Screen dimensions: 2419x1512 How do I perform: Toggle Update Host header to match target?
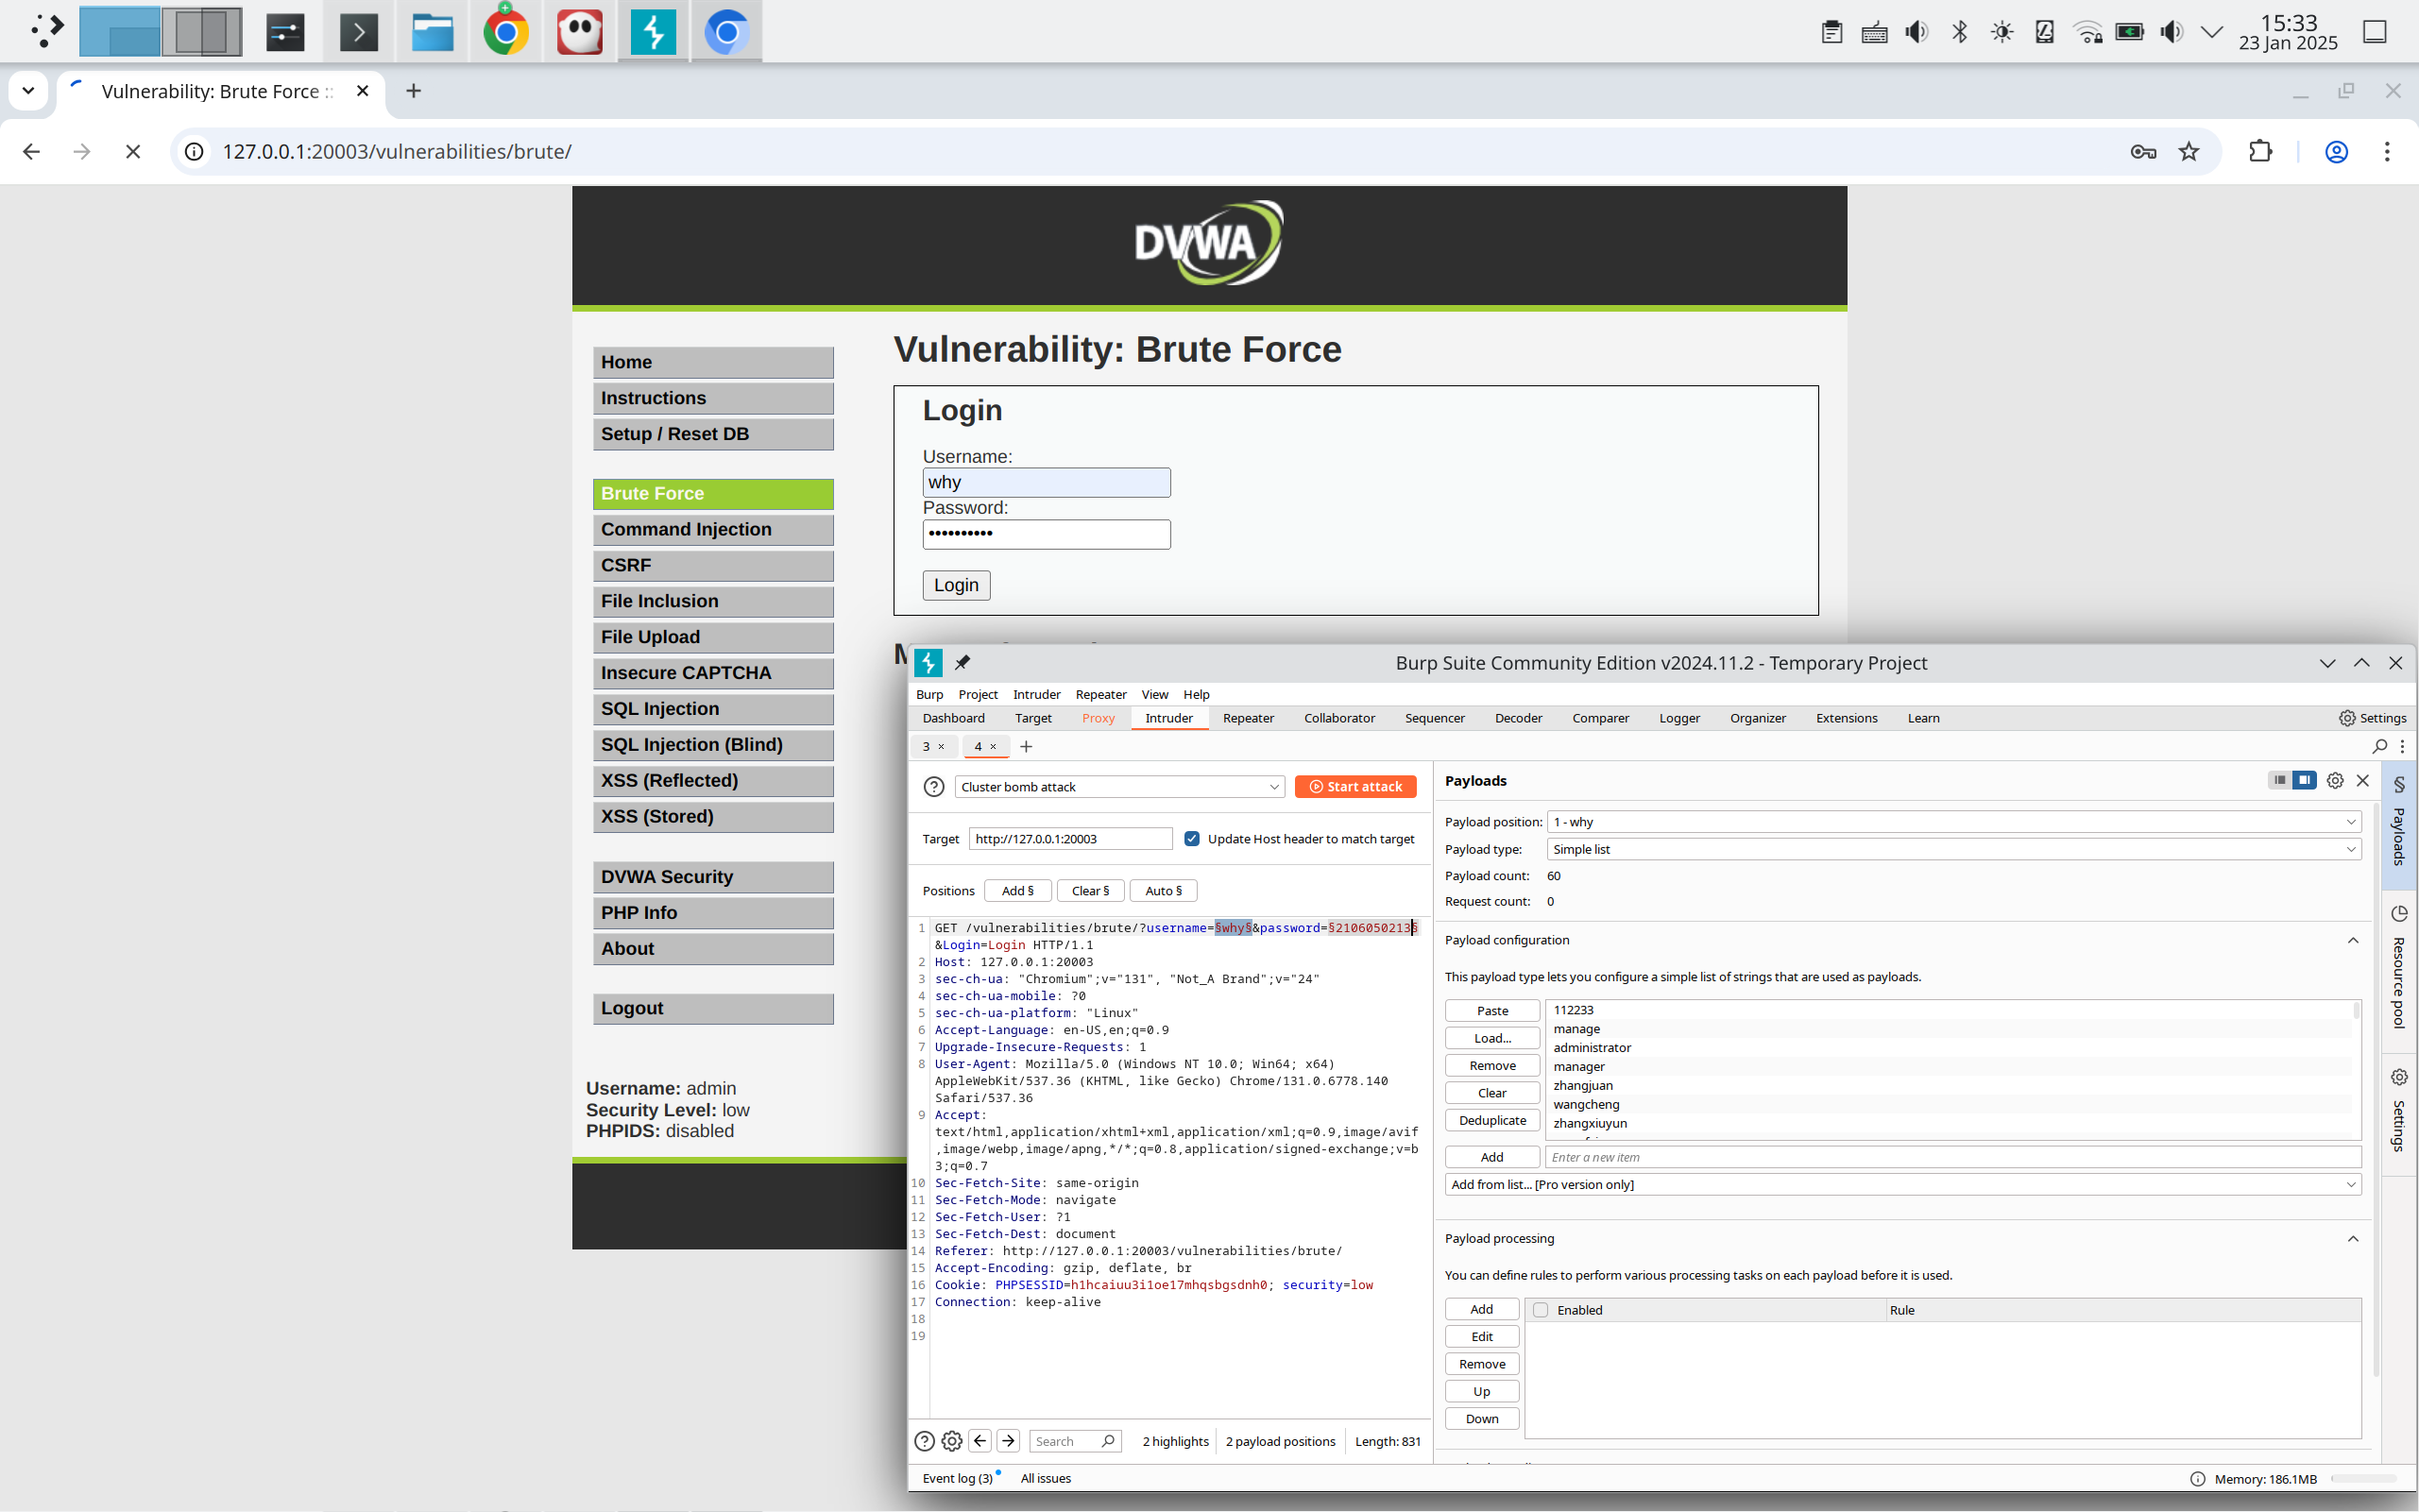1192,839
